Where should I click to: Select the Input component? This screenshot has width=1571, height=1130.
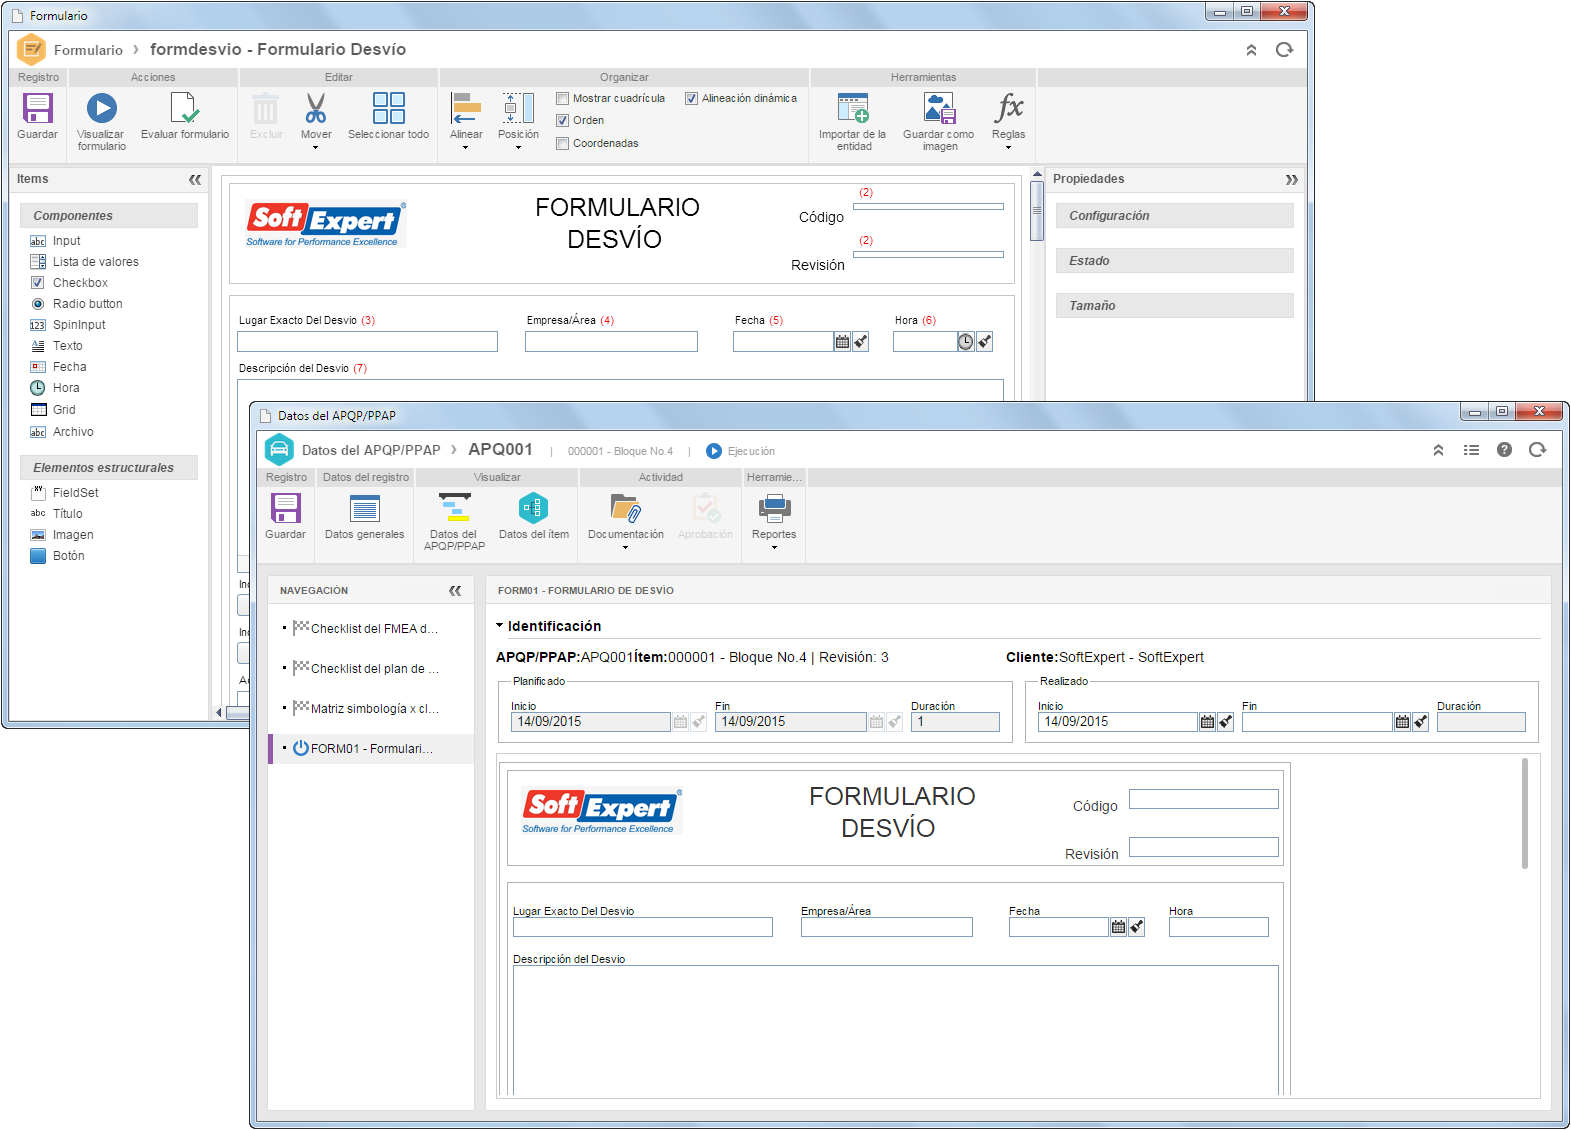56,241
